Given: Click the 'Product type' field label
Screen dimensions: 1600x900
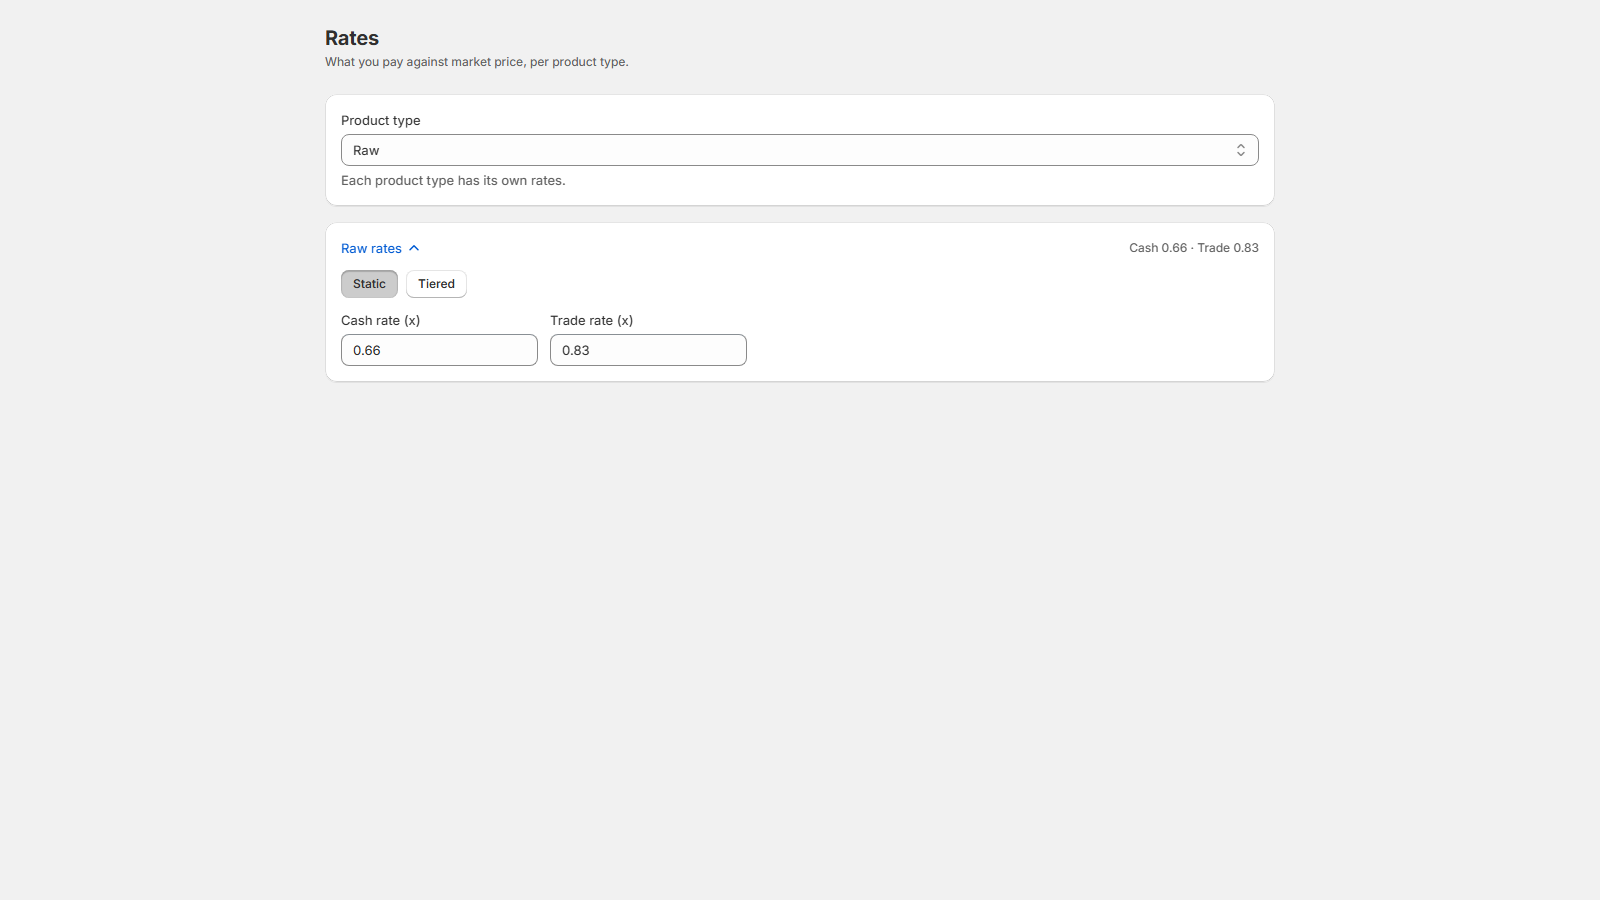Looking at the screenshot, I should [x=381, y=120].
